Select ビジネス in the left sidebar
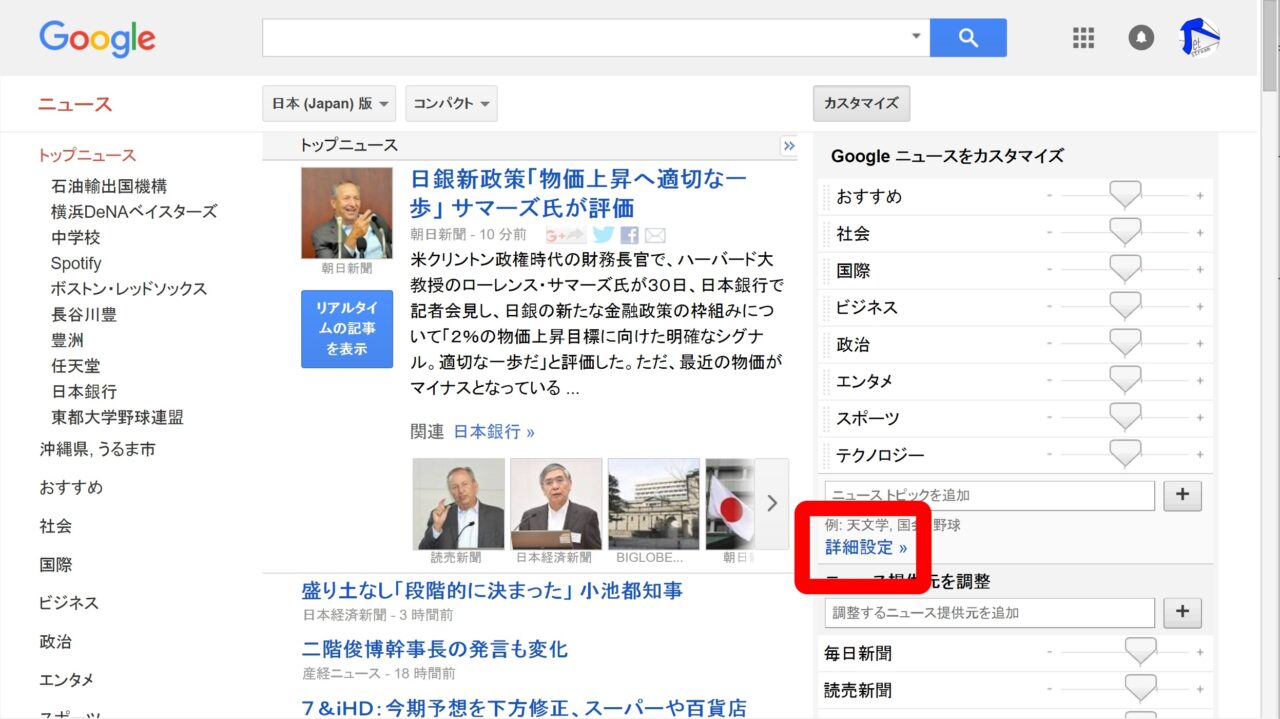 click(x=69, y=602)
